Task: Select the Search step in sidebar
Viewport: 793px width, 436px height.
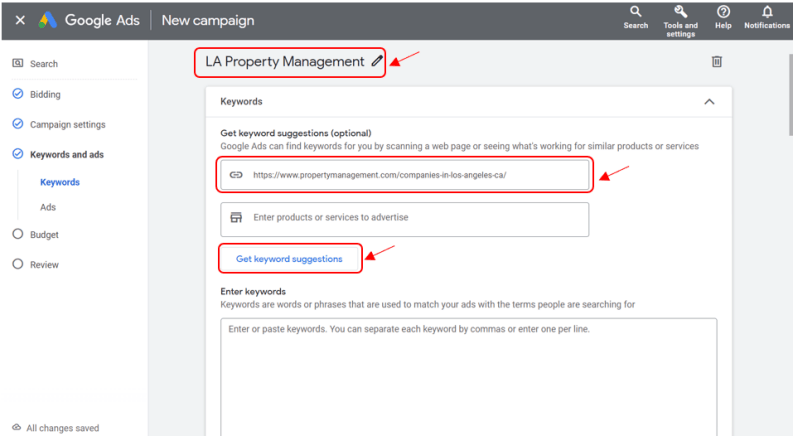Action: 43,64
